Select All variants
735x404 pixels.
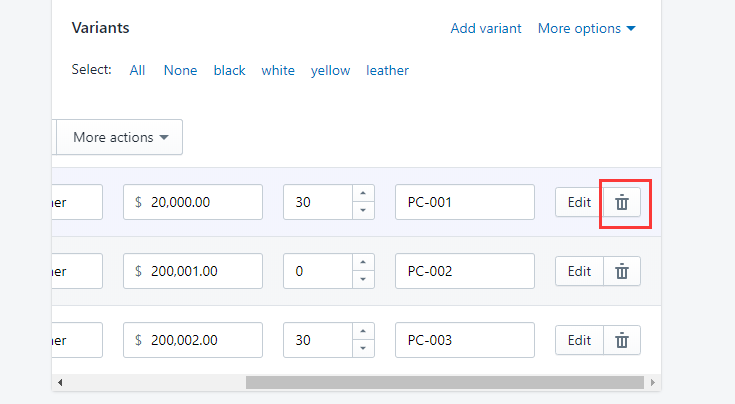tap(137, 70)
